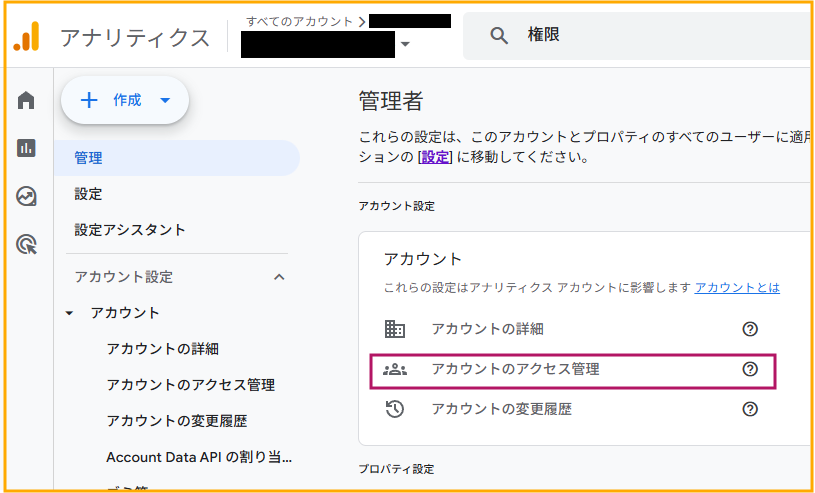
Task: Collapse the アカウント tree node
Action: coord(70,313)
